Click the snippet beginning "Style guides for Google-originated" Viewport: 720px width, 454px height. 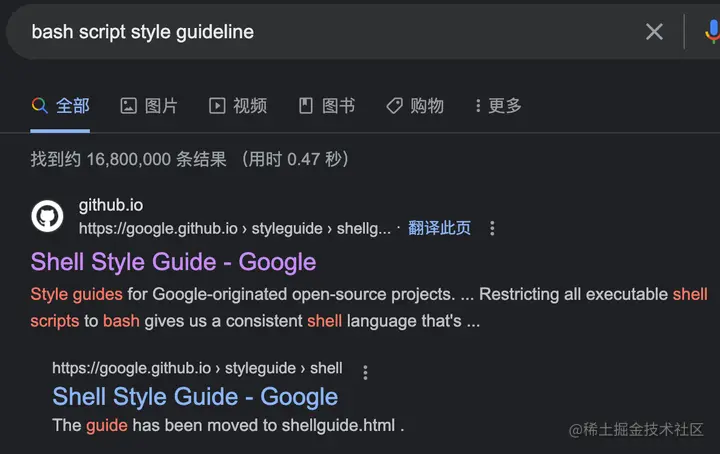[369, 308]
